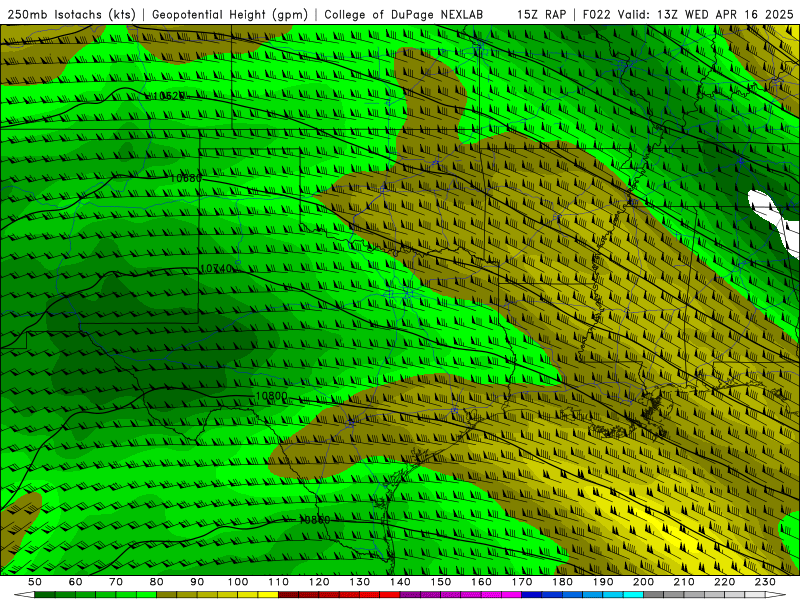Click the 10620 height contour label
Viewport: 800px width, 600px height.
click(169, 95)
